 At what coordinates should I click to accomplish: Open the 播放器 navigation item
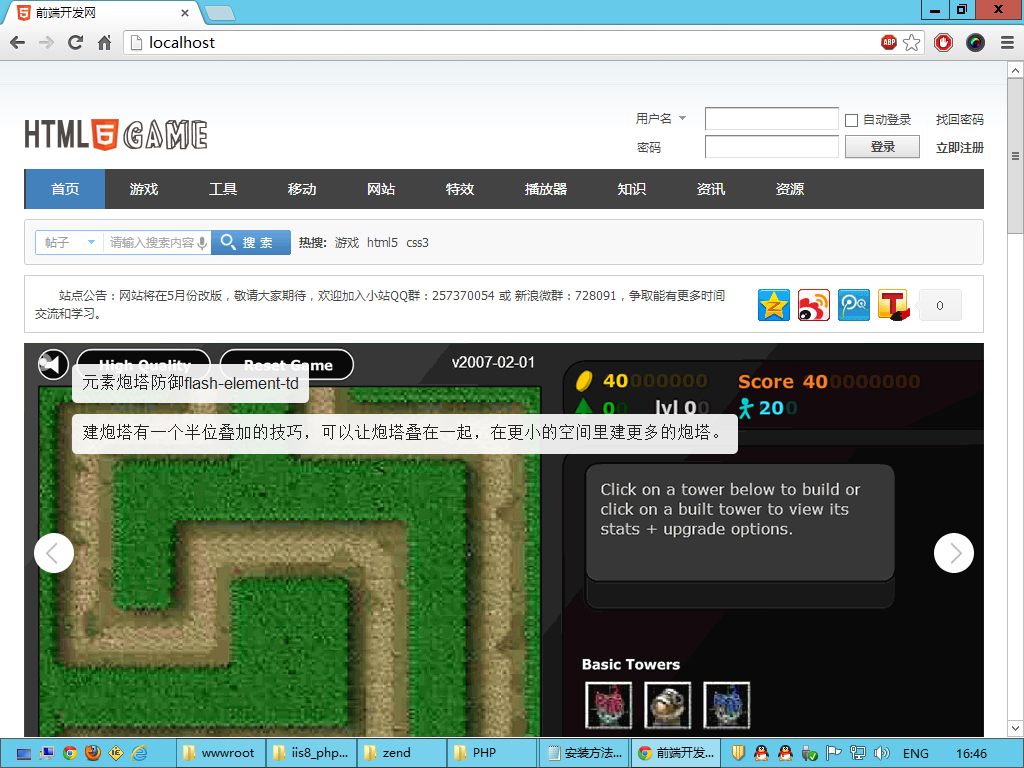[546, 189]
